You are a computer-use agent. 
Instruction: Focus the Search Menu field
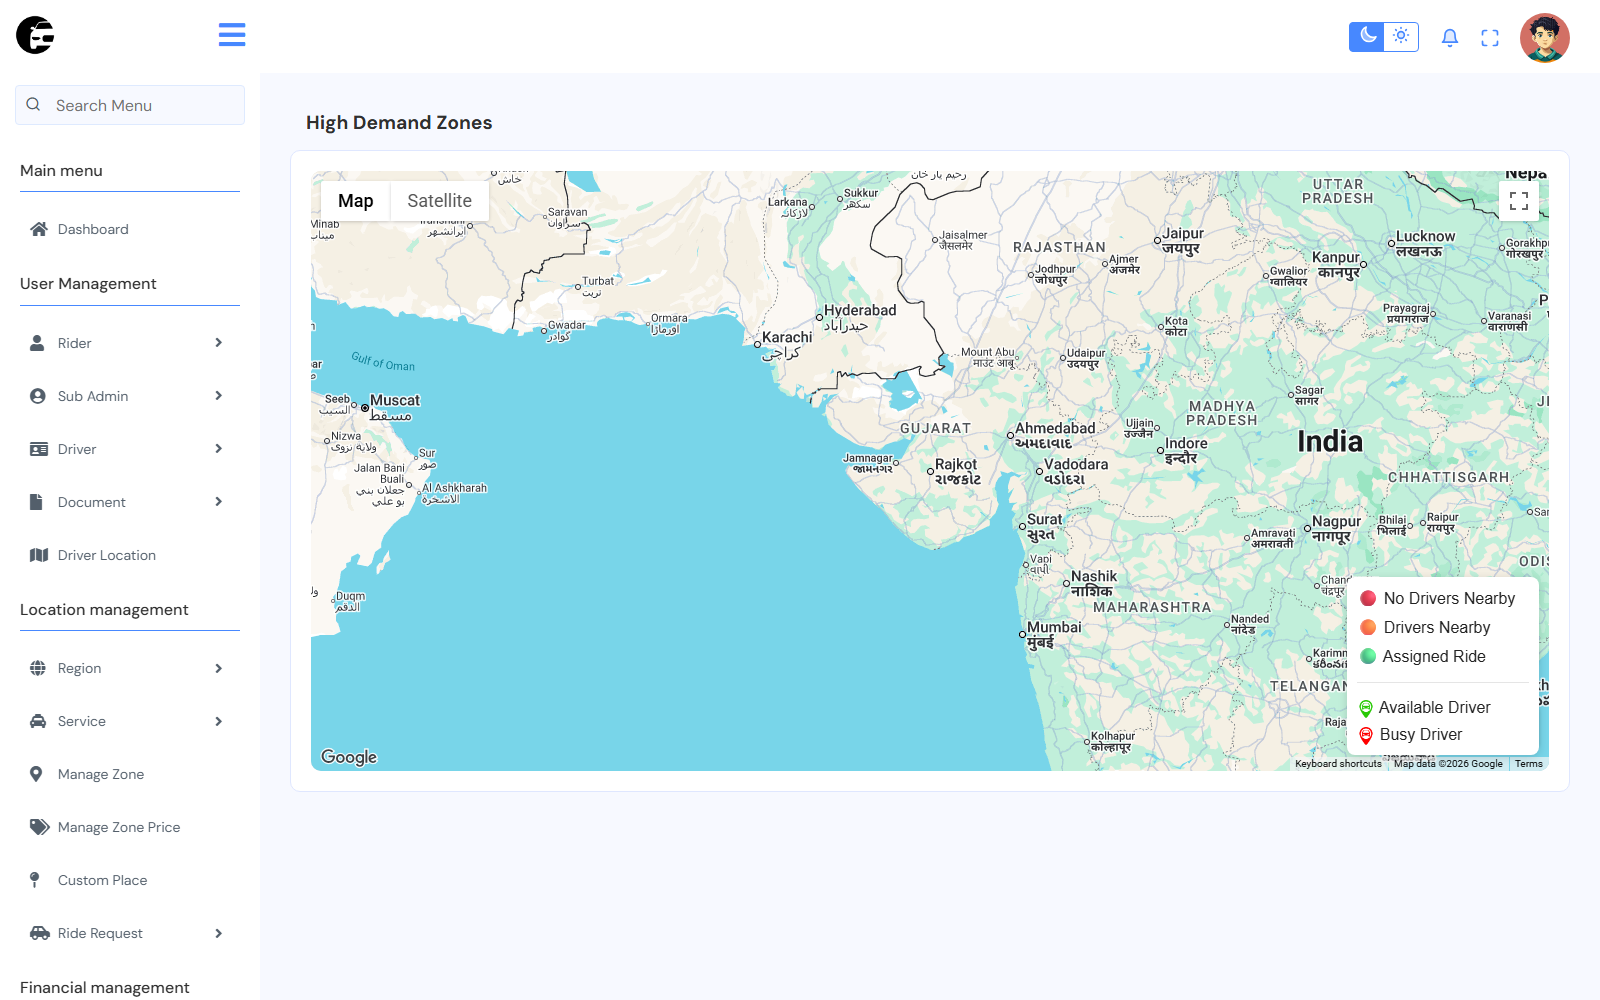[130, 105]
